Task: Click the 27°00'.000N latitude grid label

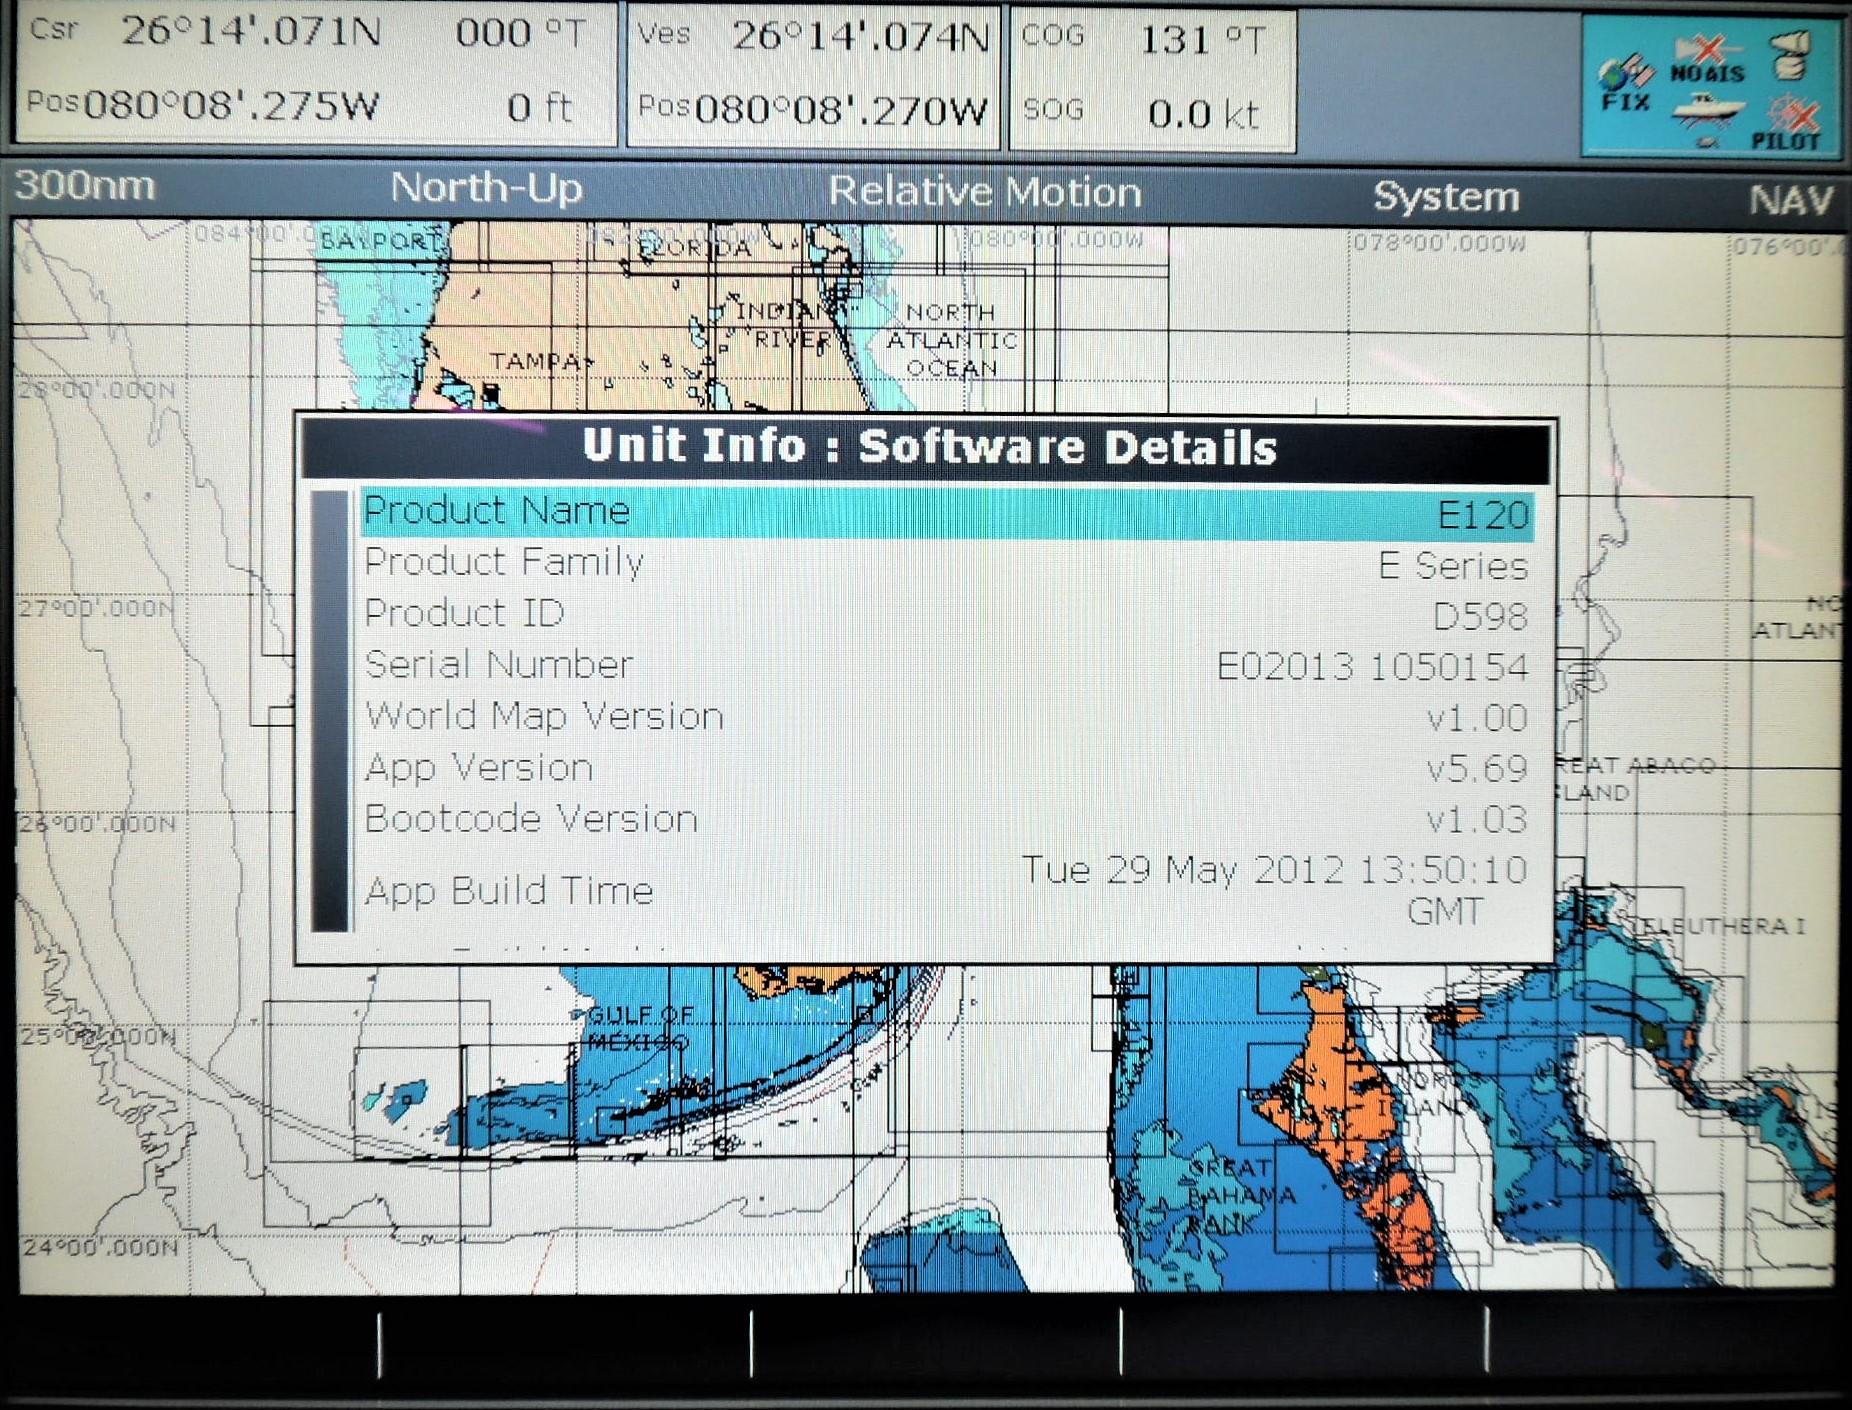Action: coord(96,608)
